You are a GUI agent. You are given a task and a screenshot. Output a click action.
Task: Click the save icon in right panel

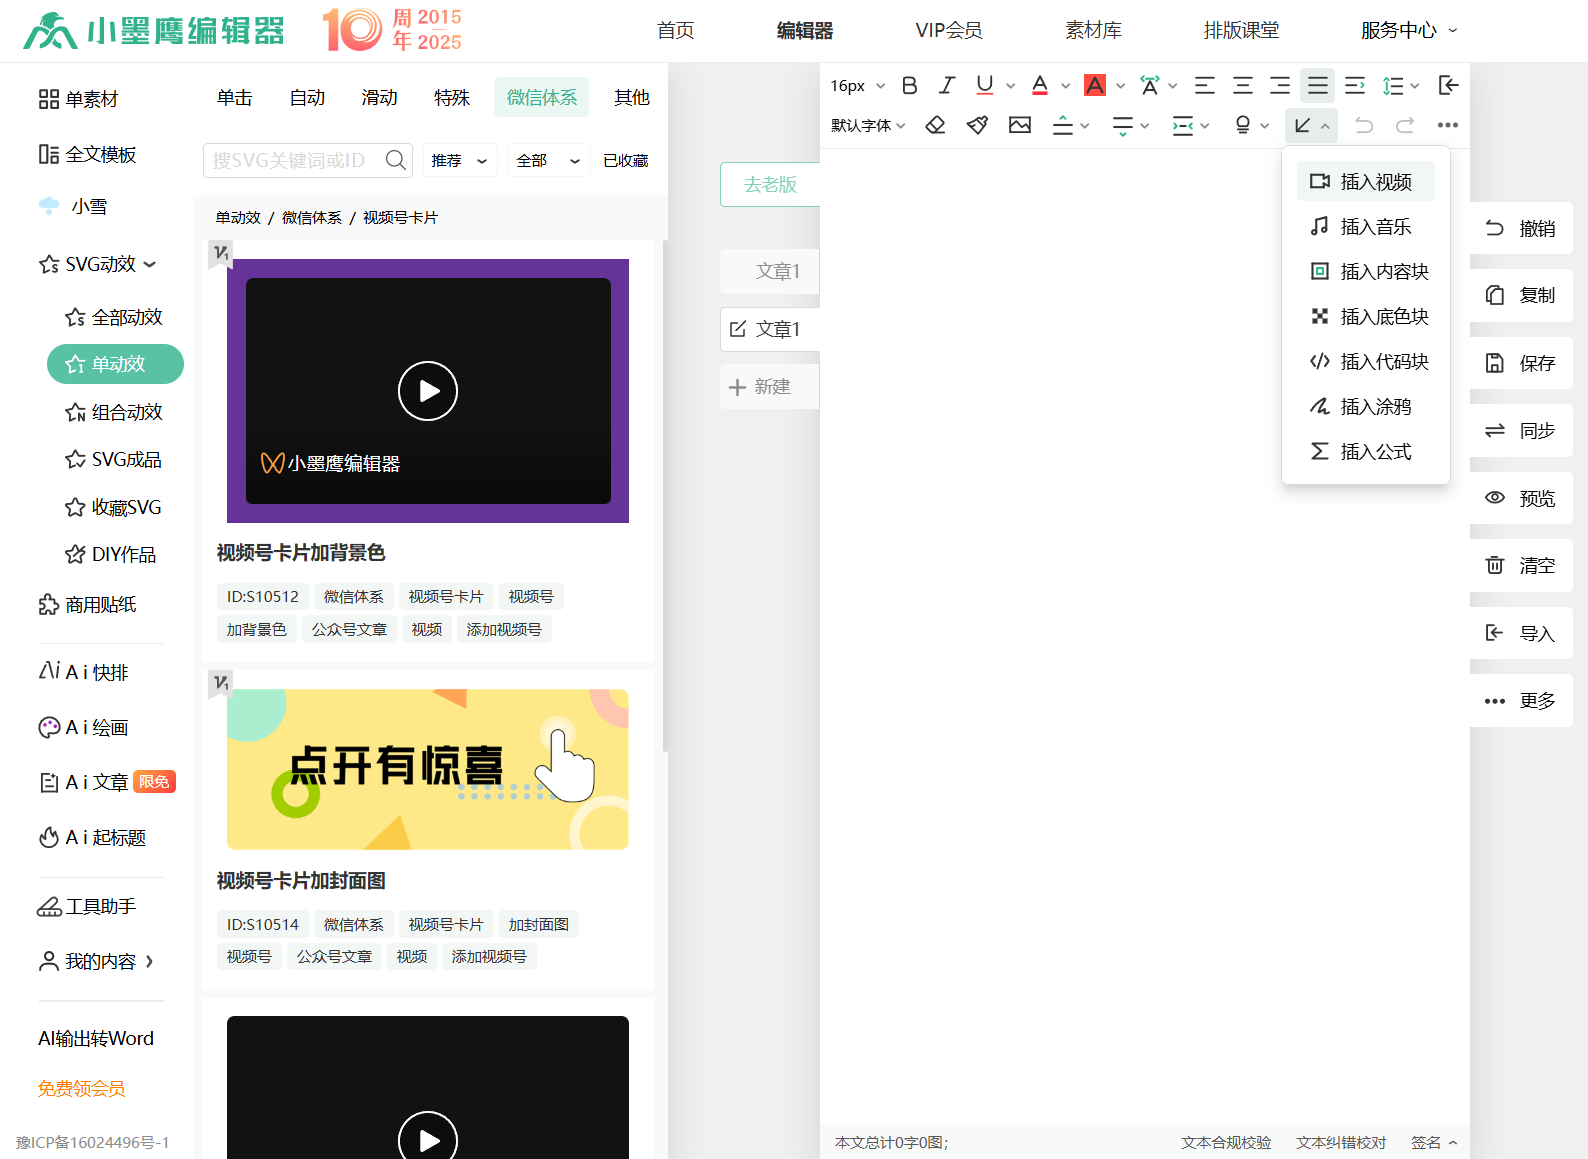click(1495, 363)
